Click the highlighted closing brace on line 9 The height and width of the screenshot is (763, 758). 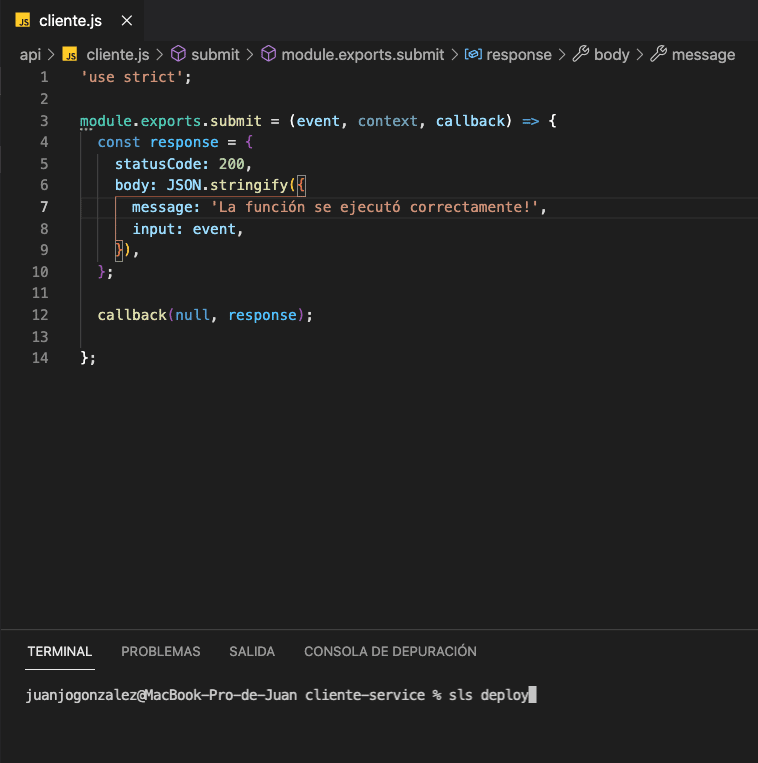[119, 250]
